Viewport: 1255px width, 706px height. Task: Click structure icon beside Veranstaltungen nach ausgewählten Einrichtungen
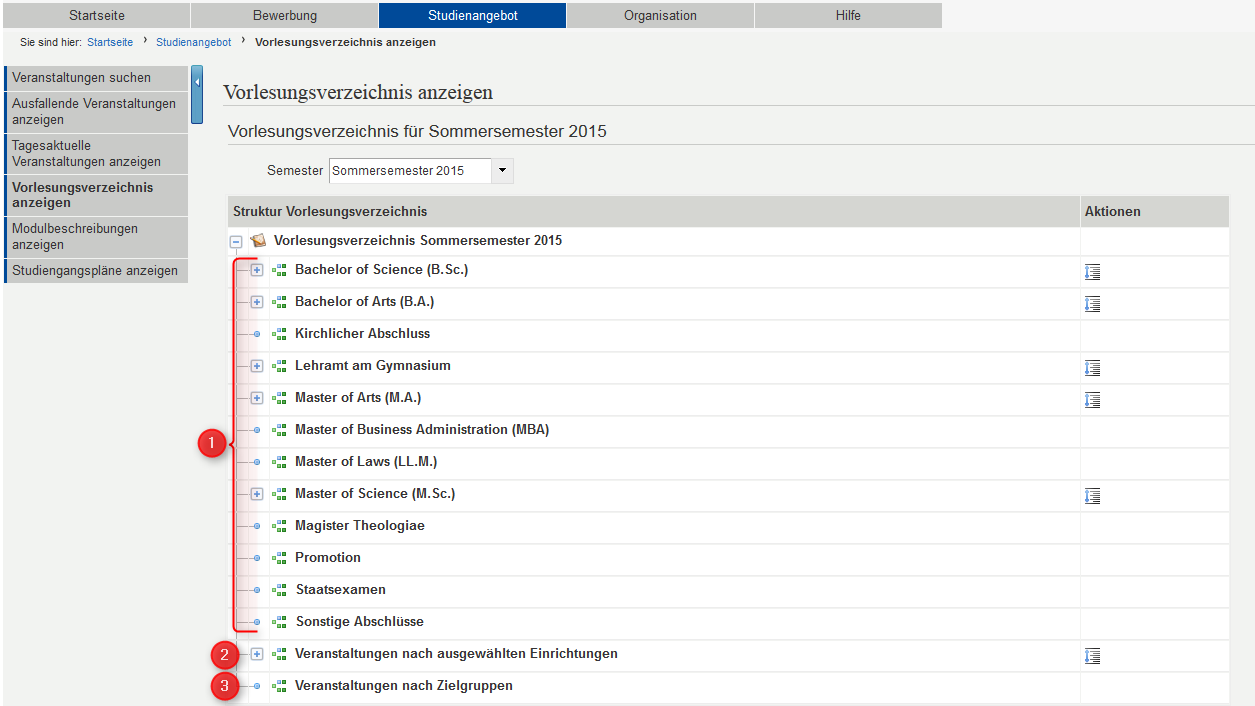(x=279, y=654)
